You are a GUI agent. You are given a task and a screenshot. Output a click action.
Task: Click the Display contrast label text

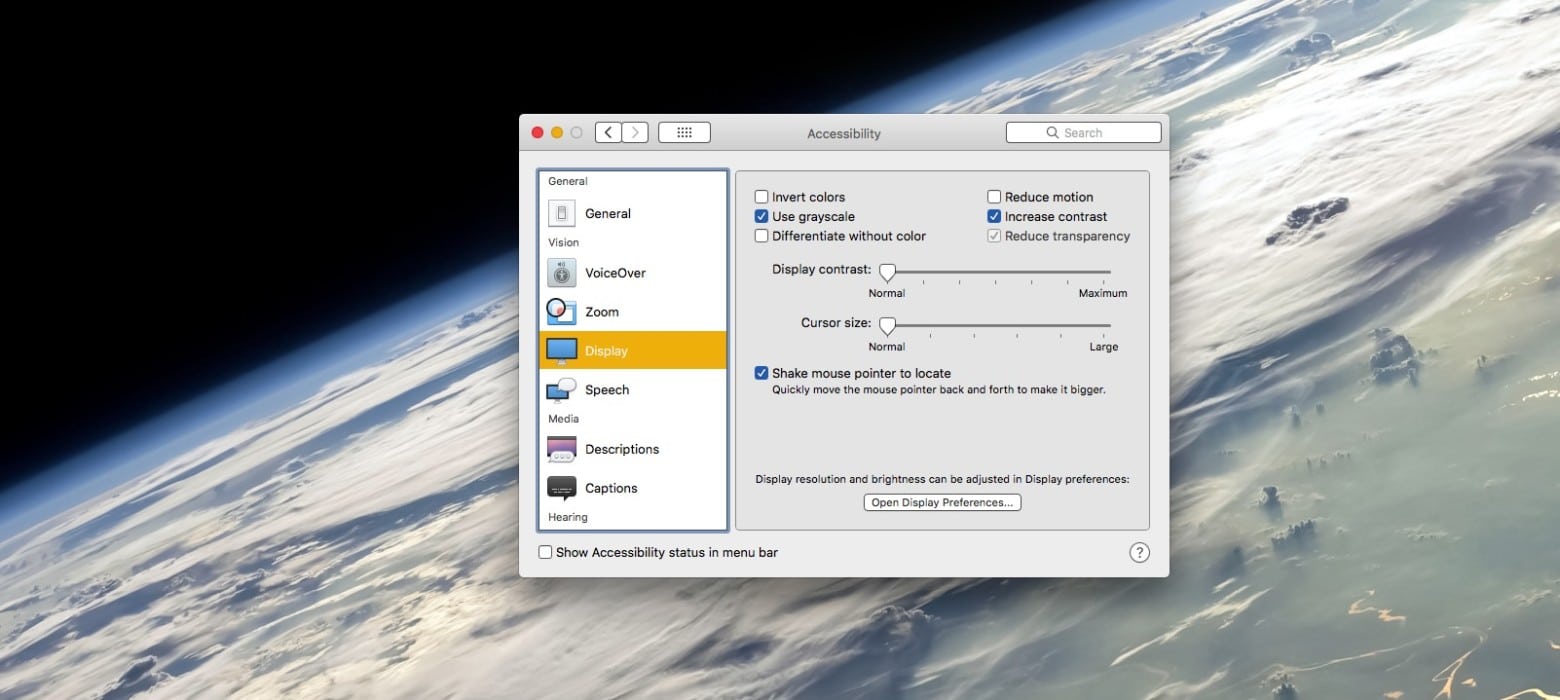click(x=822, y=270)
